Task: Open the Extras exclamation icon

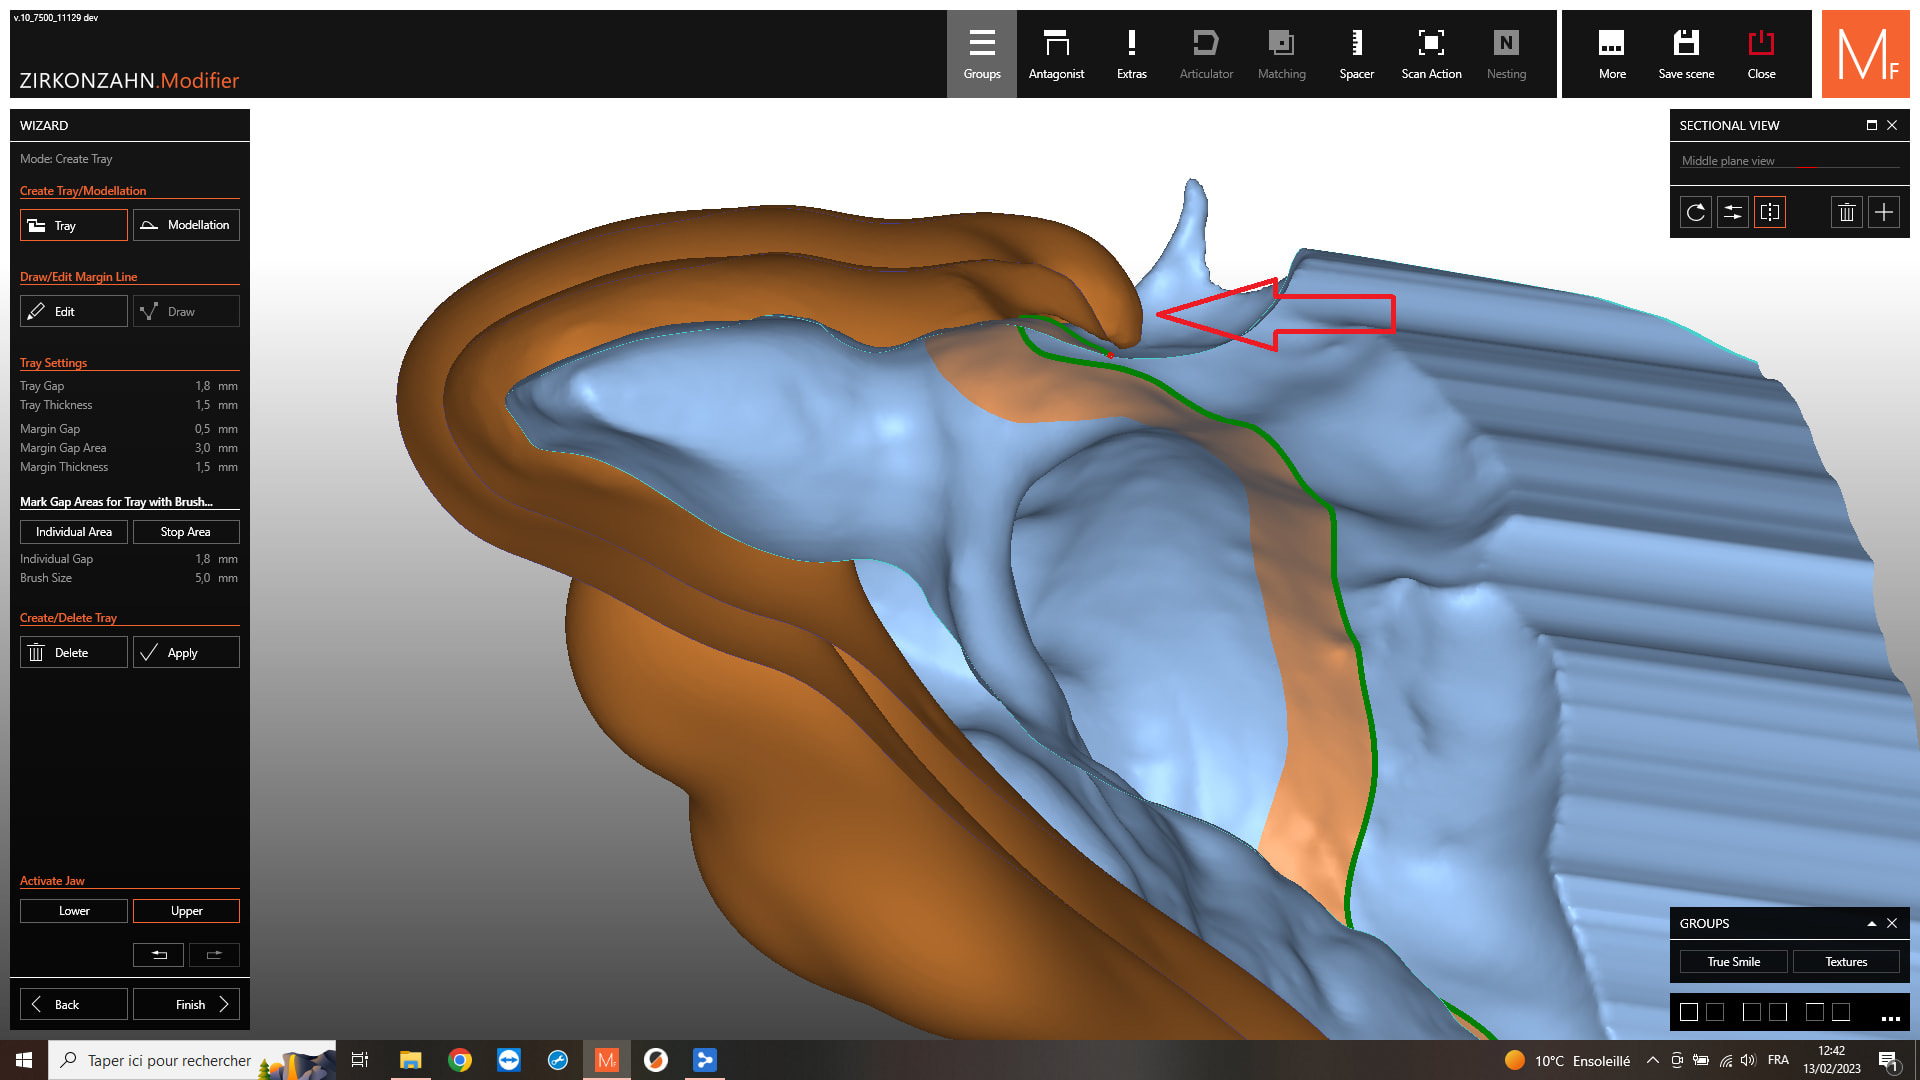Action: pos(1131,54)
